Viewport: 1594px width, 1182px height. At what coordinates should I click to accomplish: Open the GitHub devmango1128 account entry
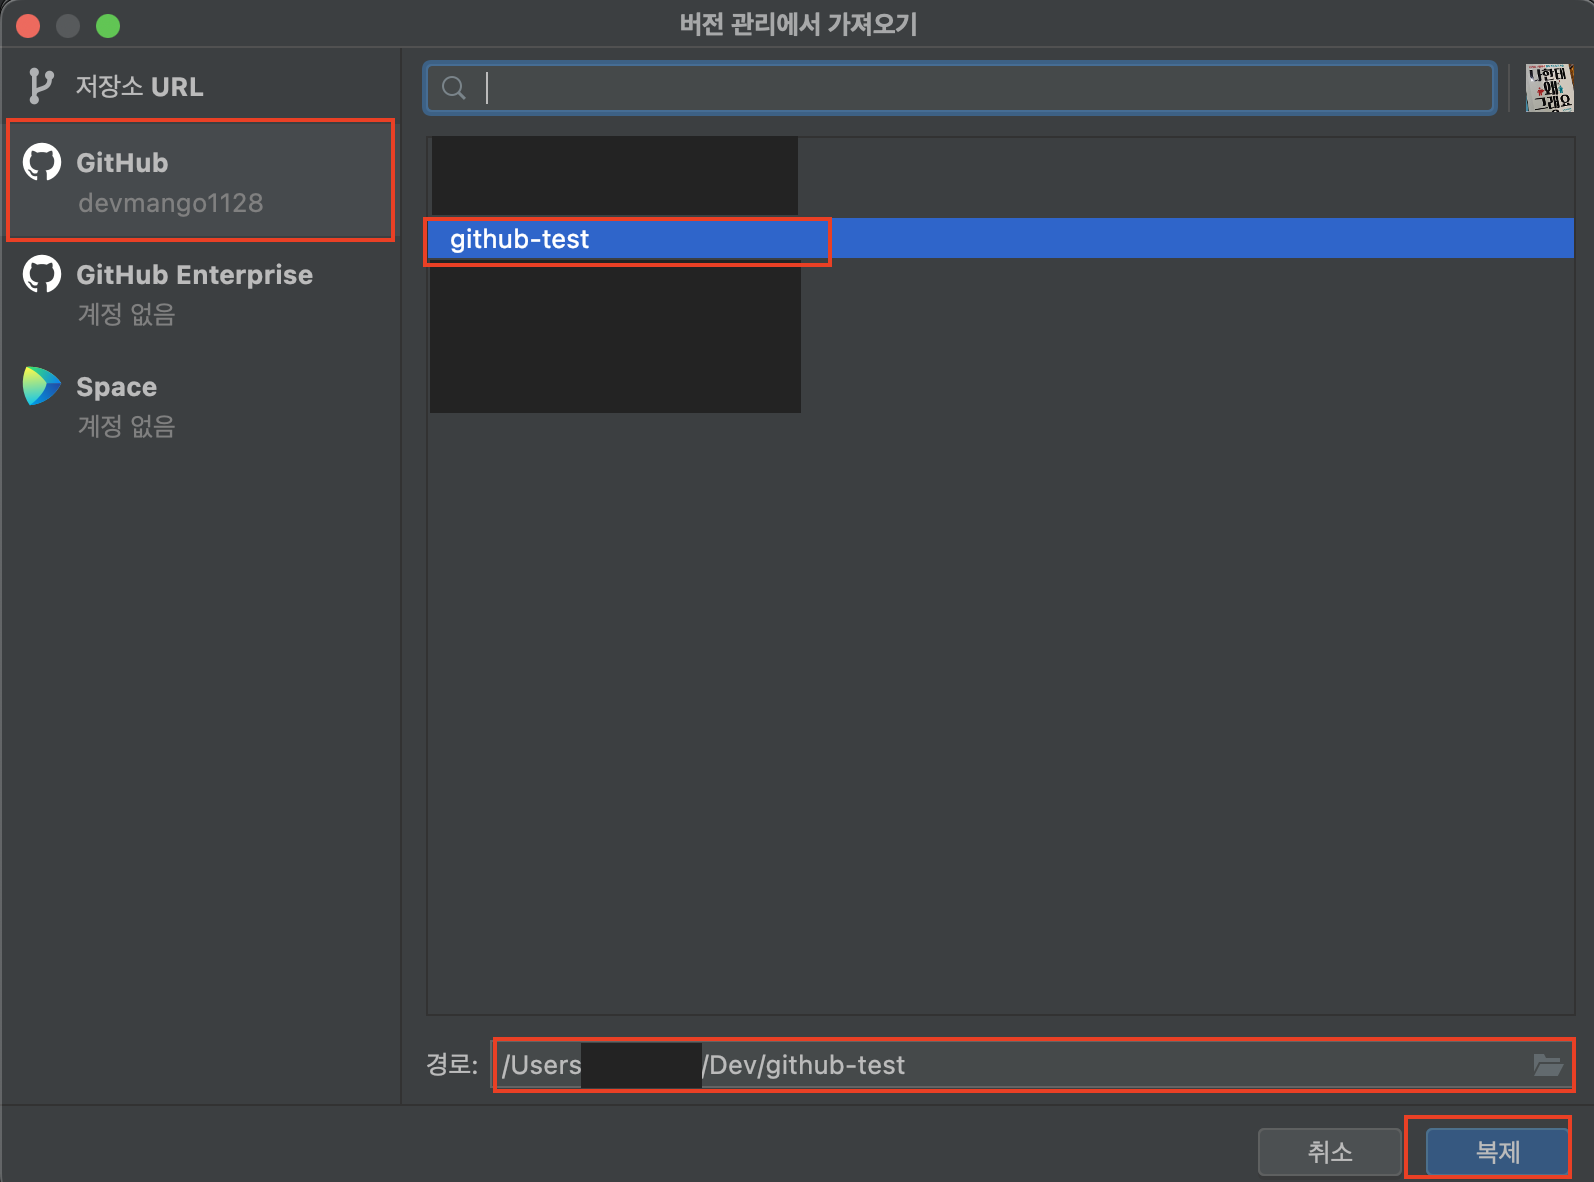(x=200, y=181)
